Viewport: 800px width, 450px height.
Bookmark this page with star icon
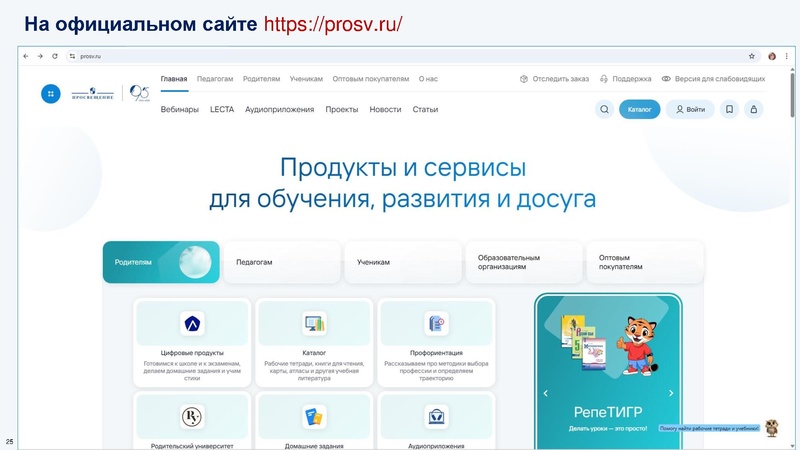(x=752, y=56)
